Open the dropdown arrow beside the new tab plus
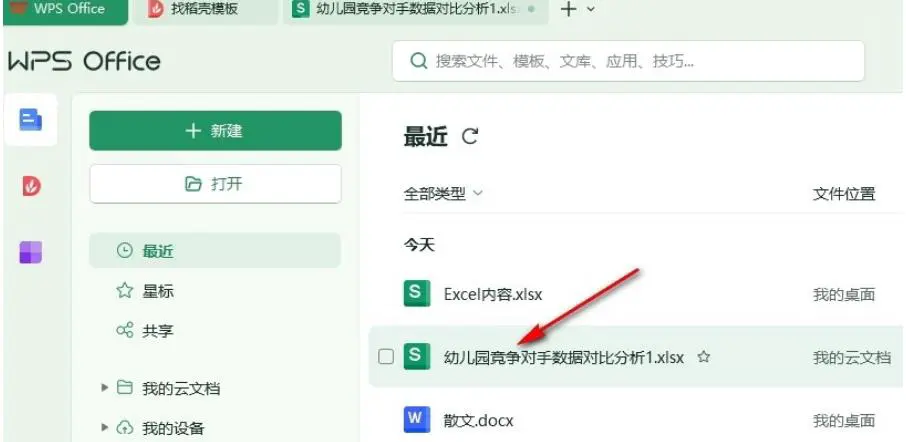The height and width of the screenshot is (442, 906). pyautogui.click(x=591, y=10)
